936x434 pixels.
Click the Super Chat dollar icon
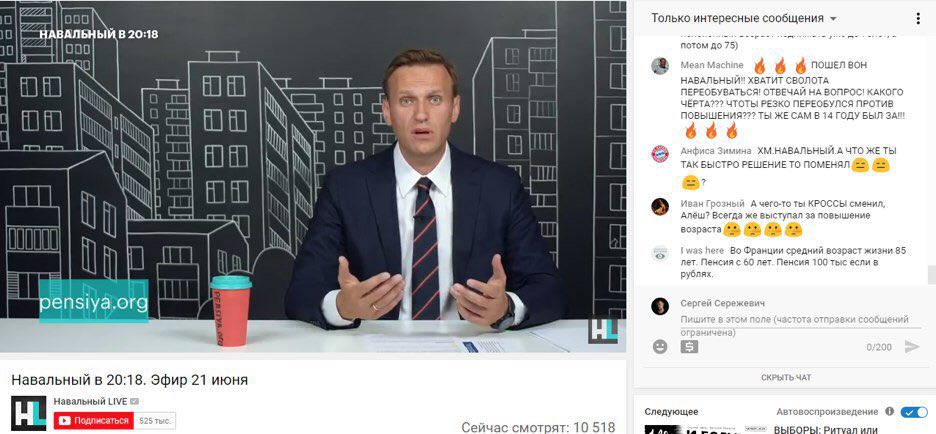pos(689,346)
